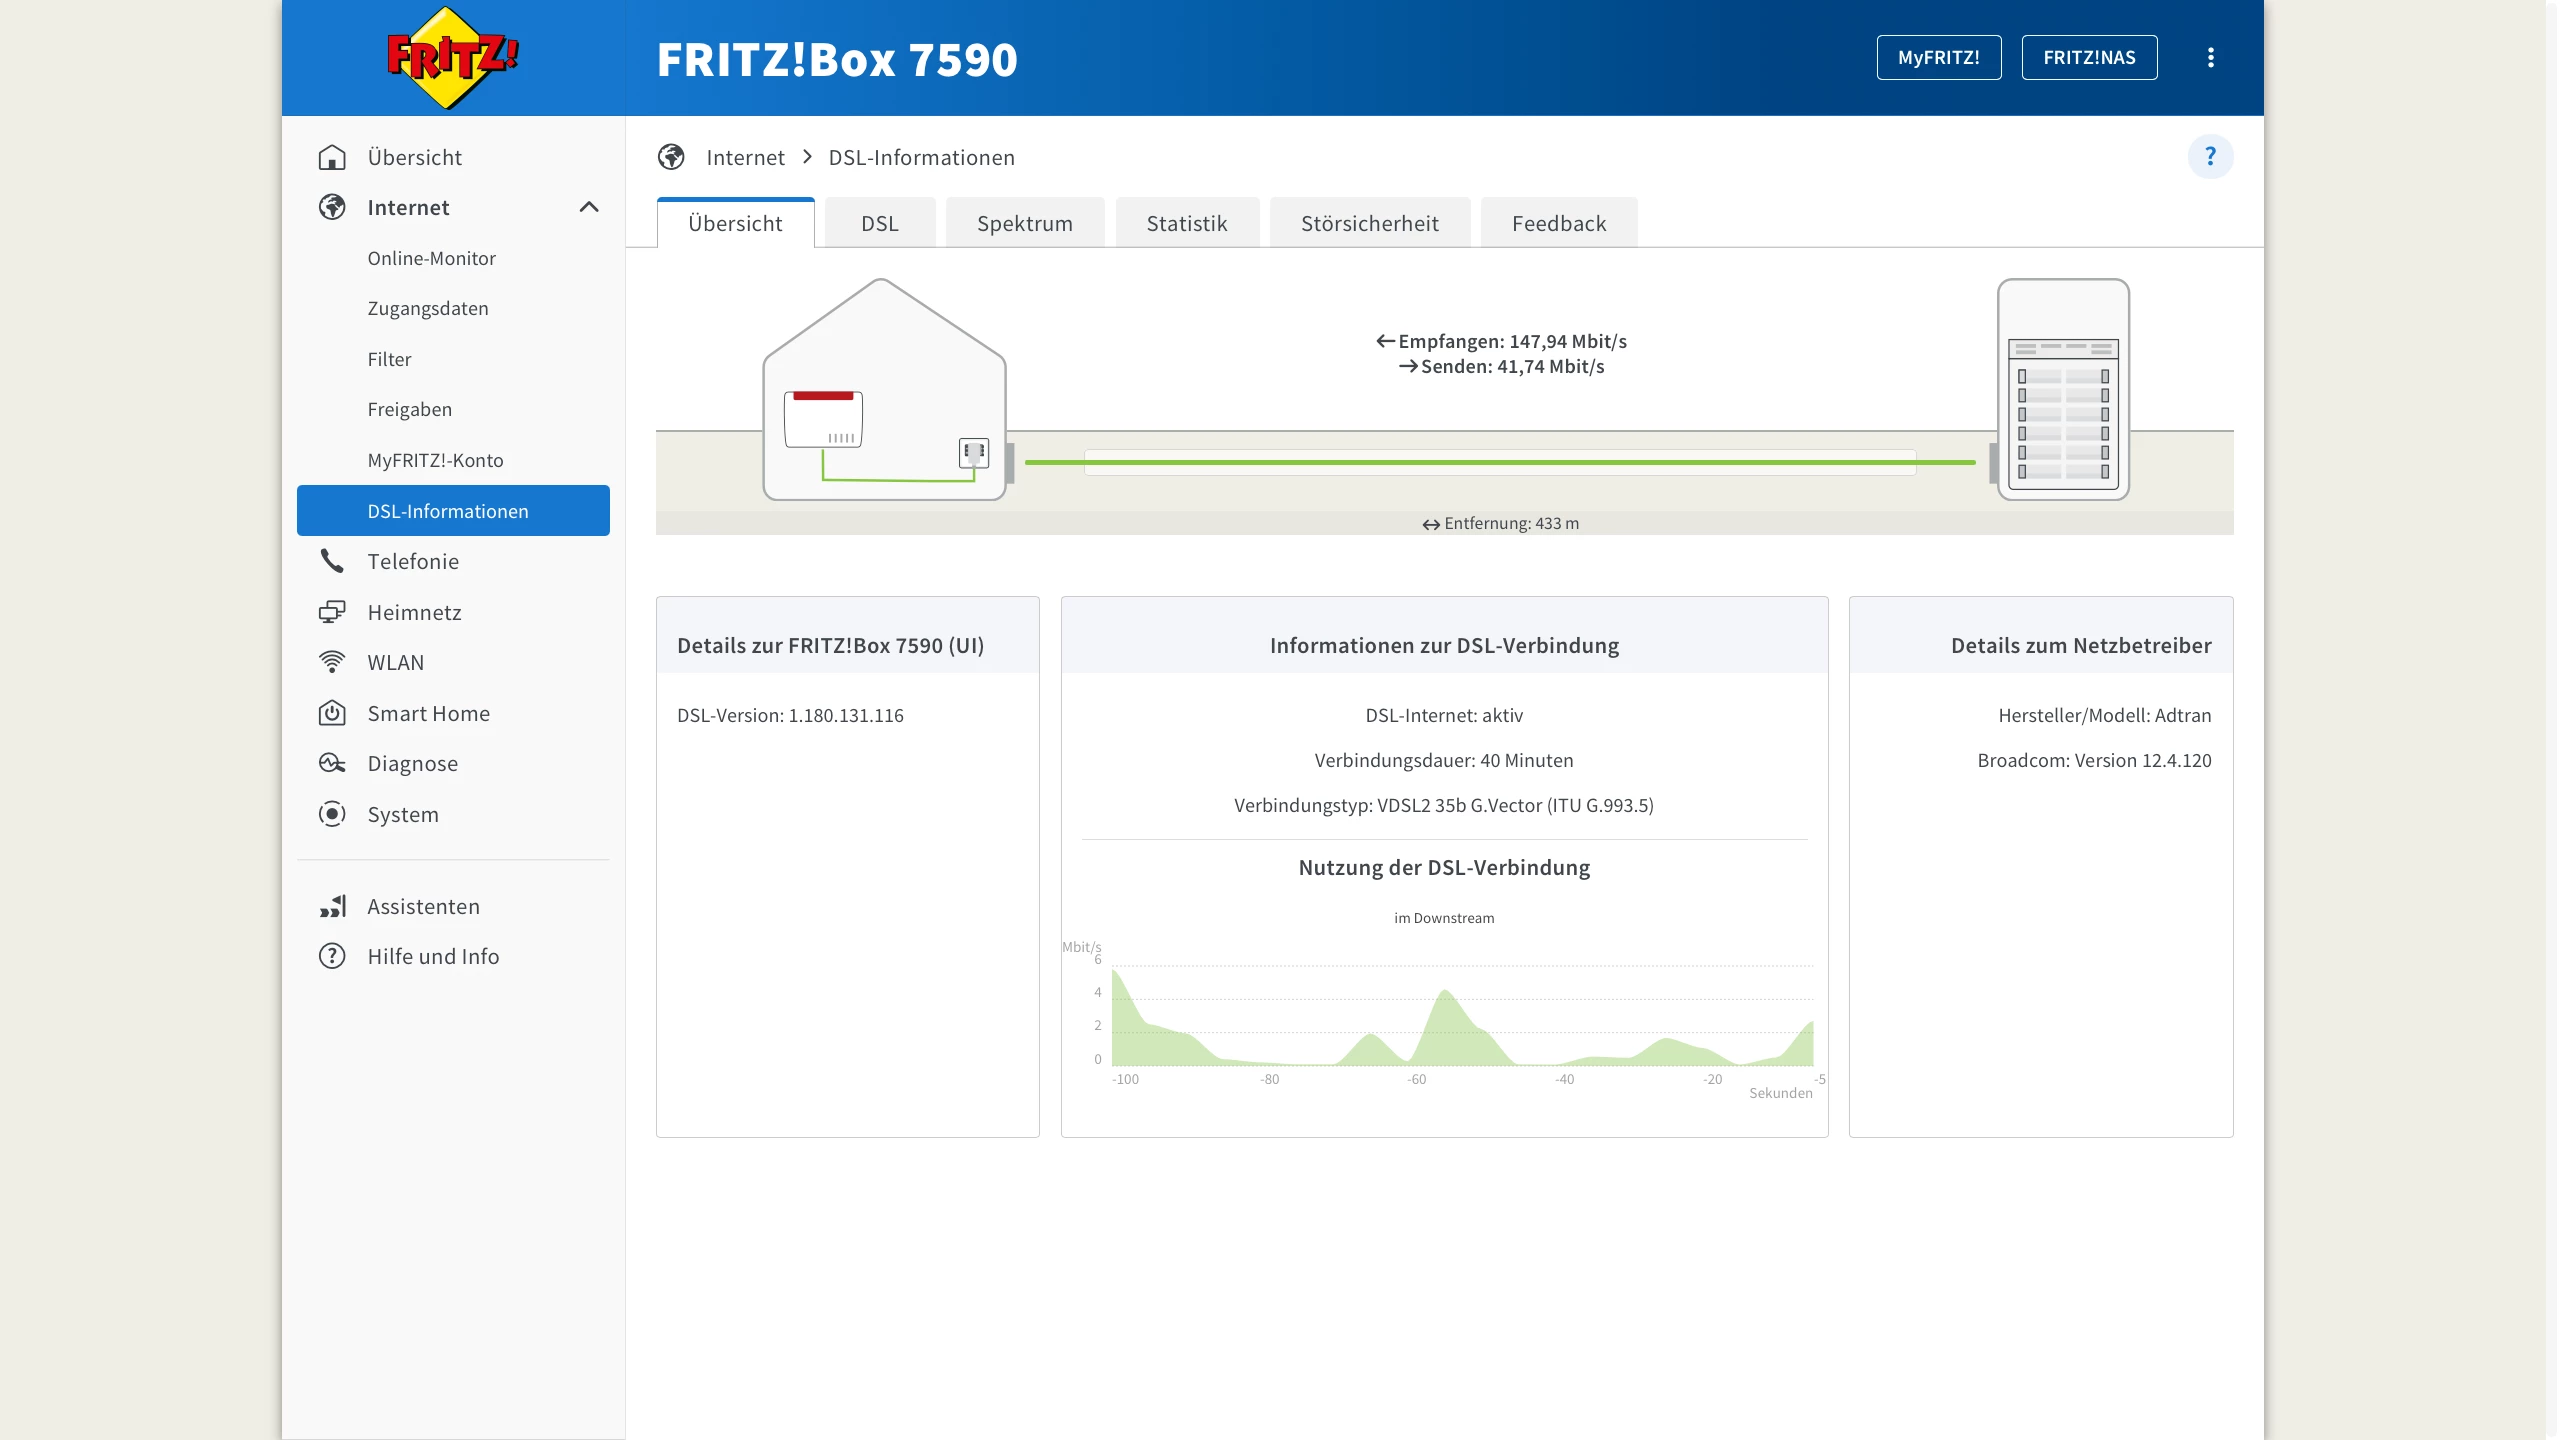Click the Übersicht home icon in sidebar
Image resolution: width=2560 pixels, height=1440 pixels.
pyautogui.click(x=332, y=158)
